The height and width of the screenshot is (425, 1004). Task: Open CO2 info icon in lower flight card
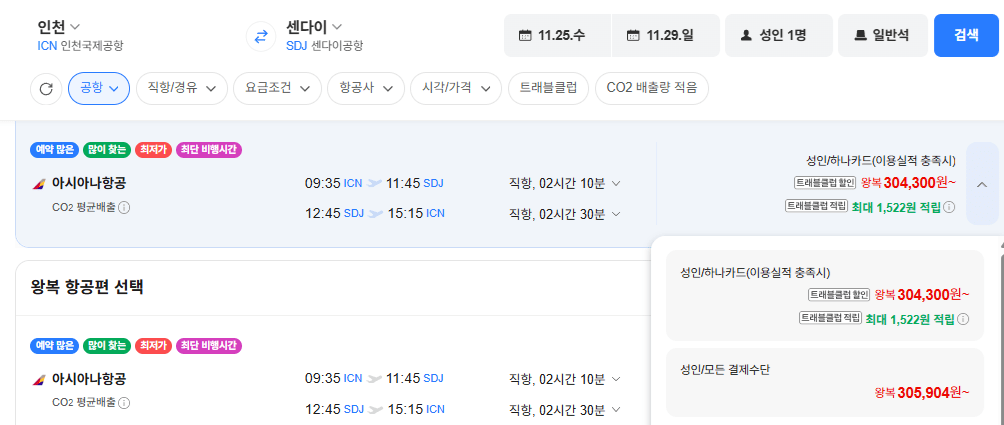pyautogui.click(x=125, y=403)
